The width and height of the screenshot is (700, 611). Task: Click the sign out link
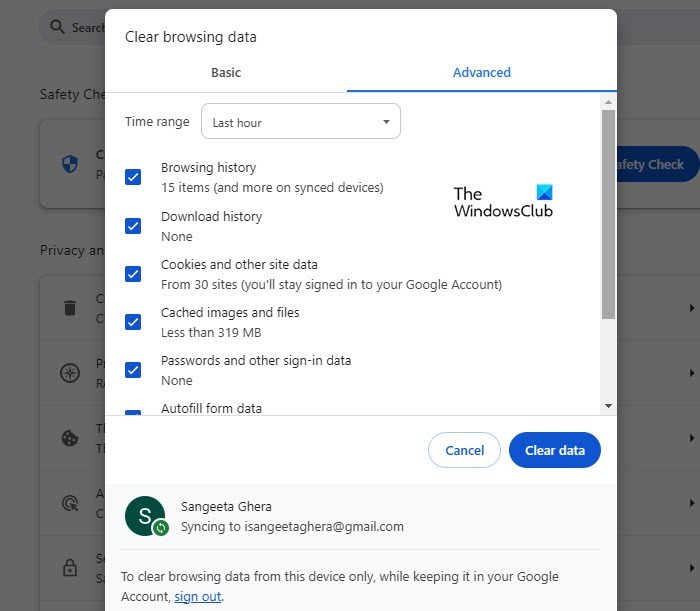[x=198, y=597]
